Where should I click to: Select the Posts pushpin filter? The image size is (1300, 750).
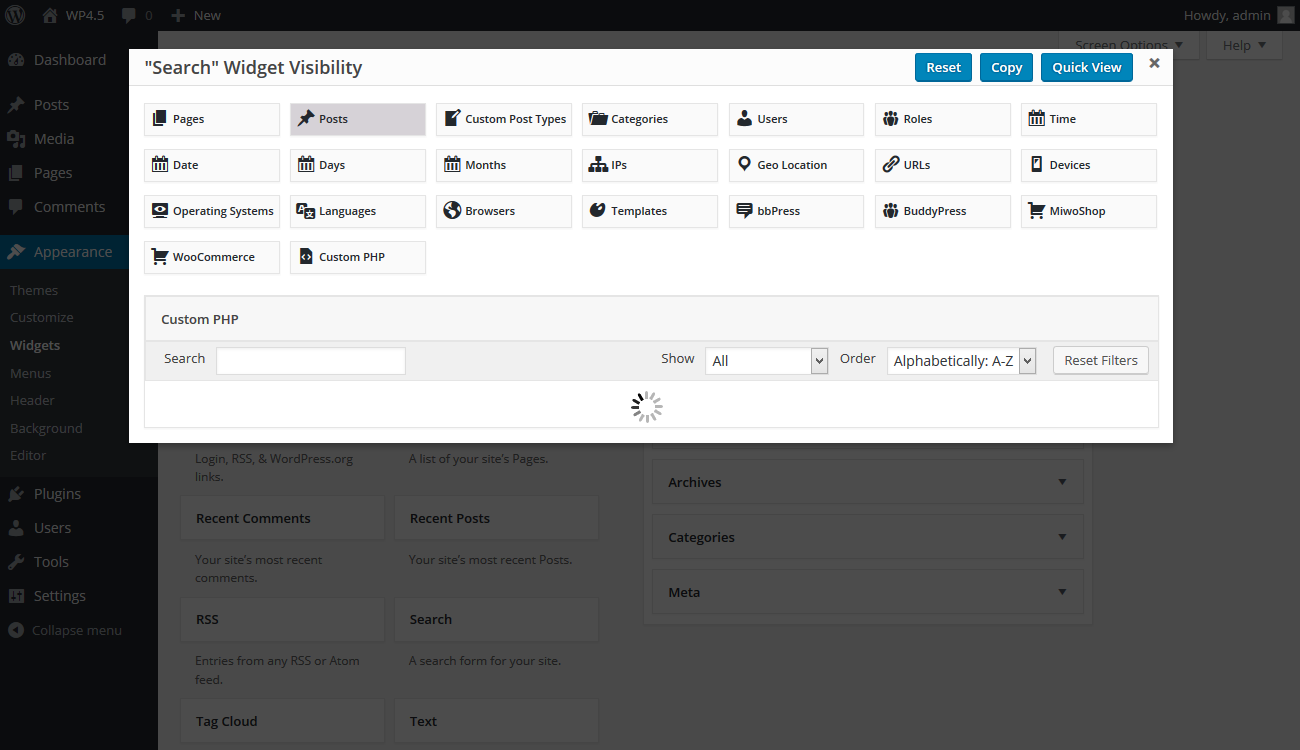point(358,119)
